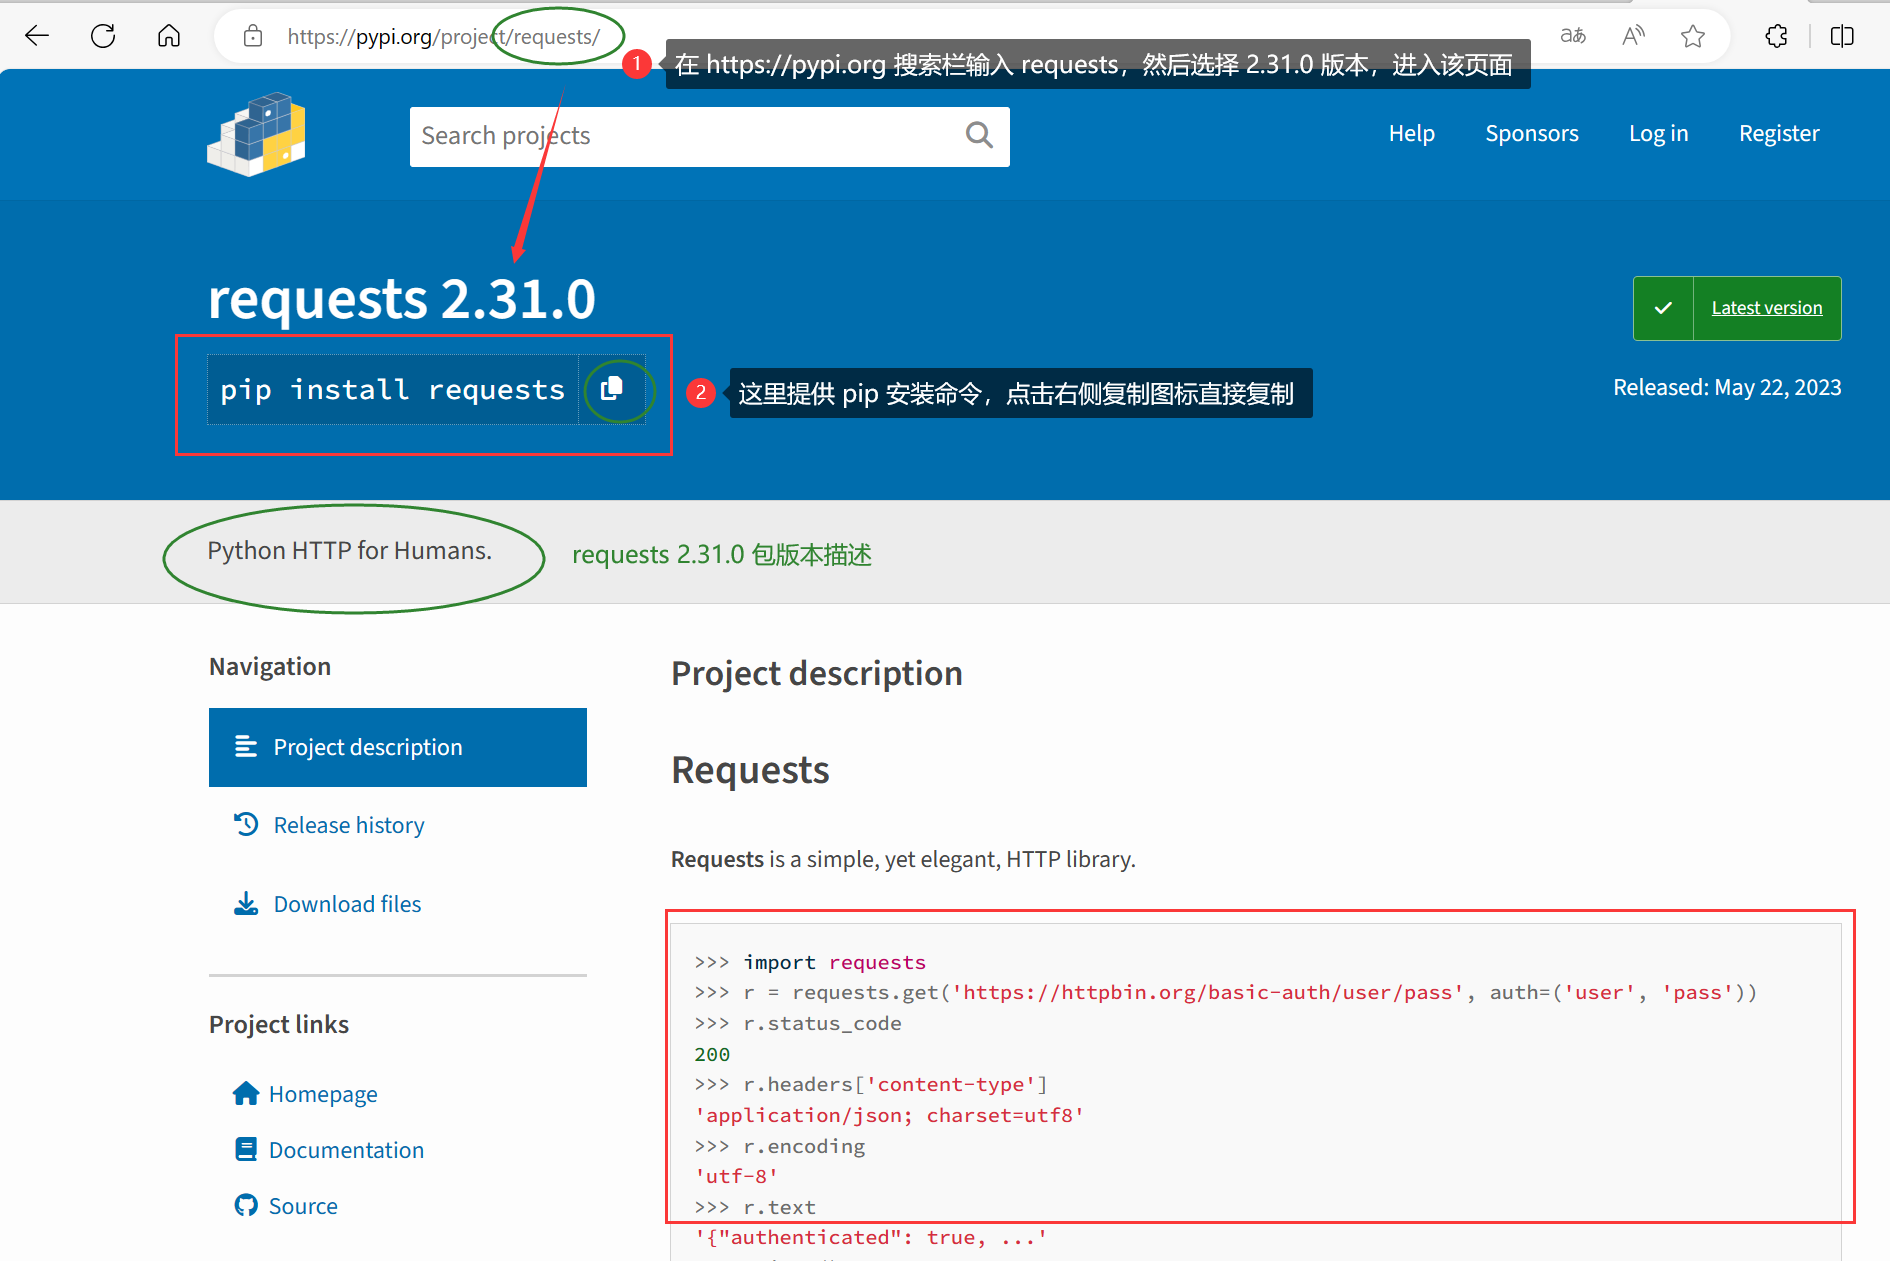Image resolution: width=1890 pixels, height=1261 pixels.
Task: Go to Log in
Action: pyautogui.click(x=1658, y=133)
